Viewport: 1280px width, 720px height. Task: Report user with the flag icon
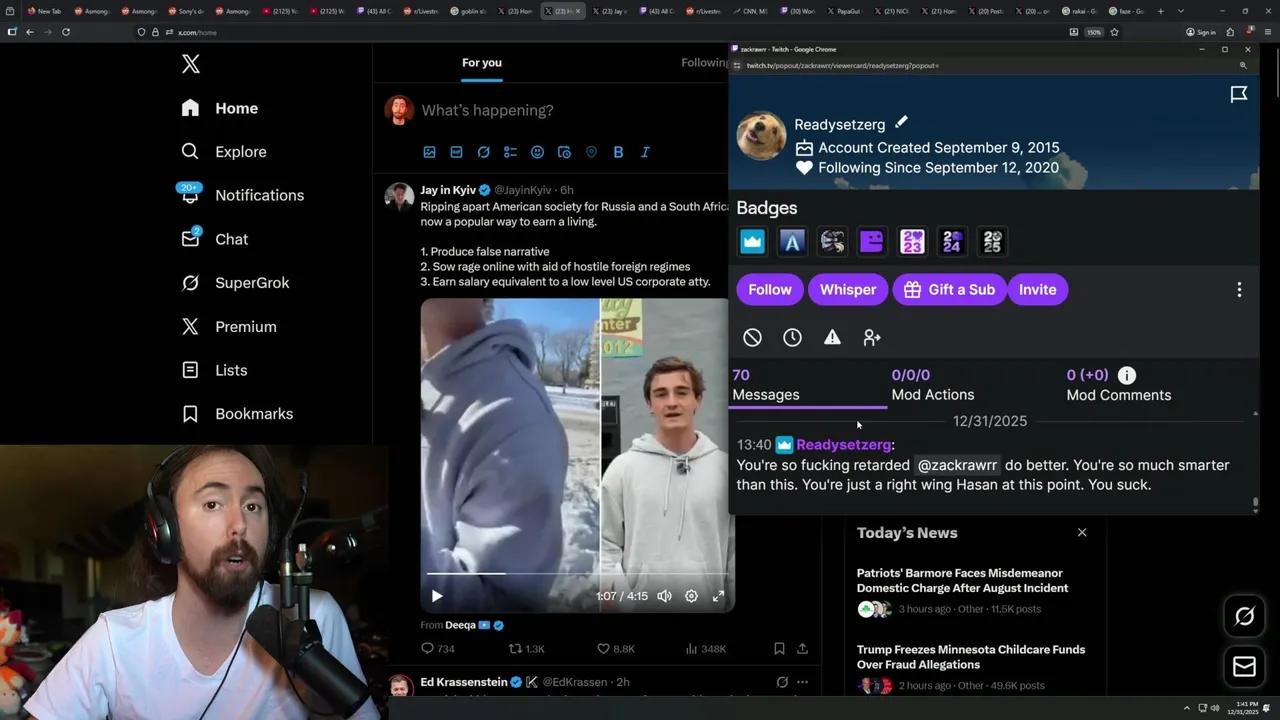pyautogui.click(x=1239, y=94)
